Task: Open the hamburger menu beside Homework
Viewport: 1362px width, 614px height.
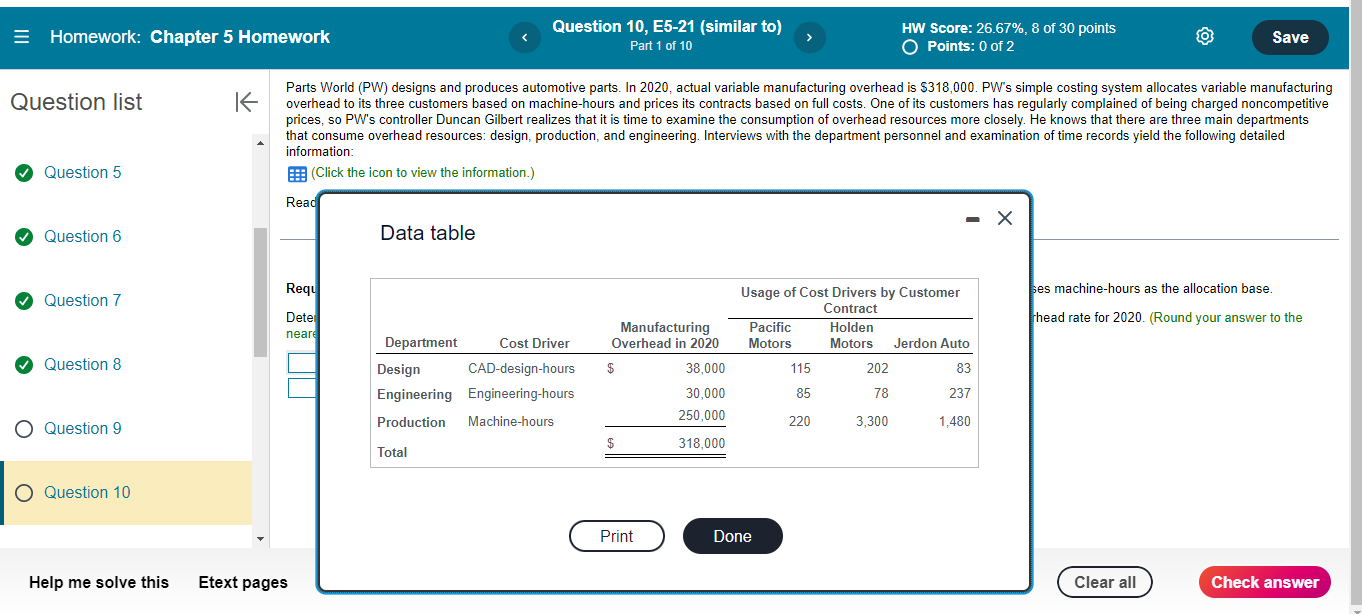Action: [x=22, y=37]
